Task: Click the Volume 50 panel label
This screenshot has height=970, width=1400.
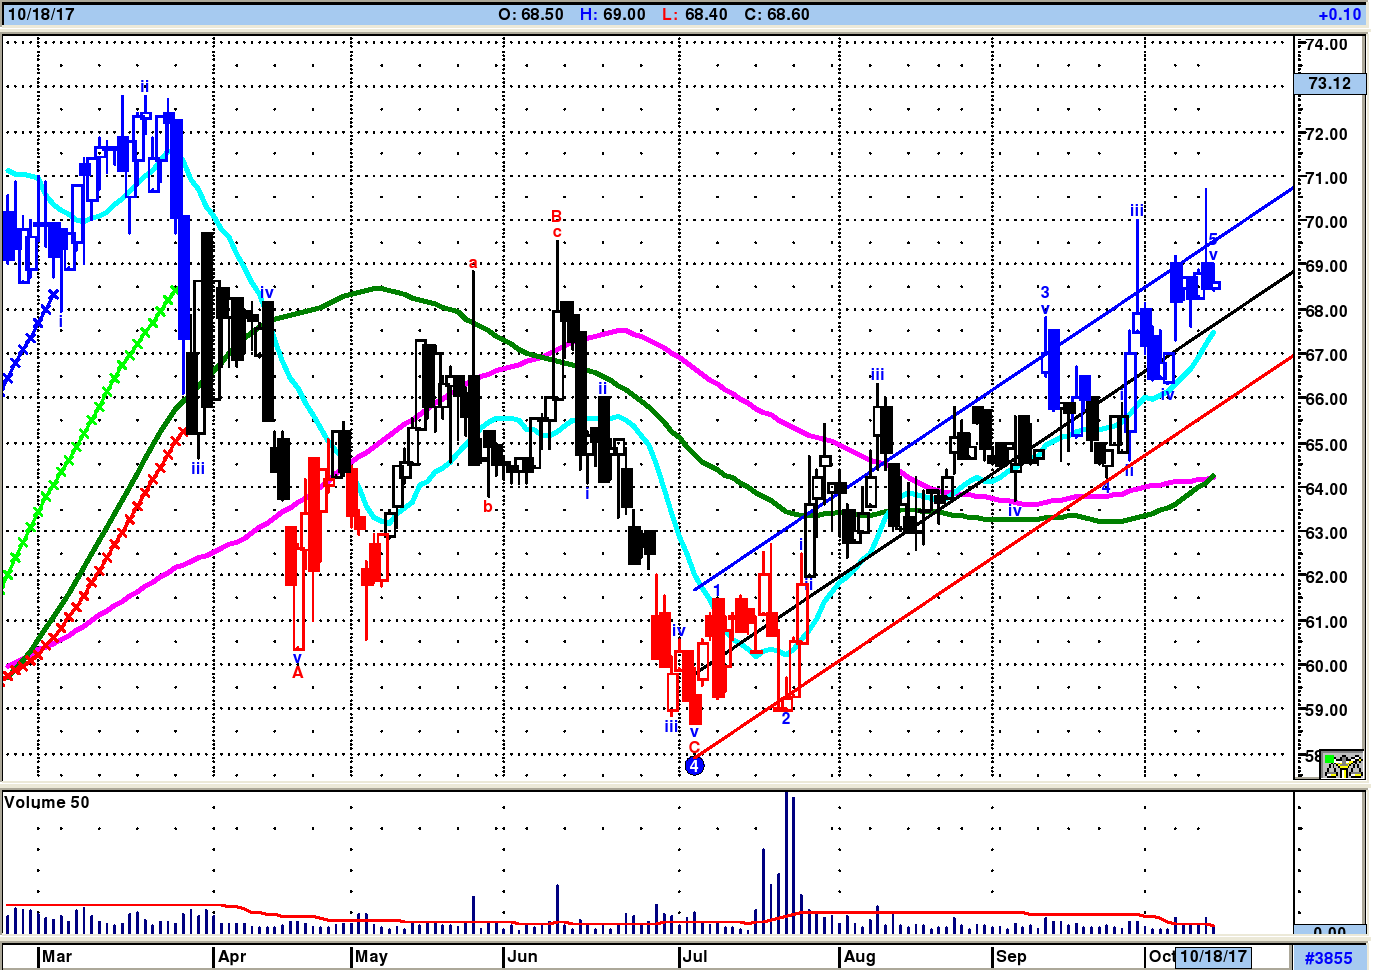Action: click(x=47, y=802)
